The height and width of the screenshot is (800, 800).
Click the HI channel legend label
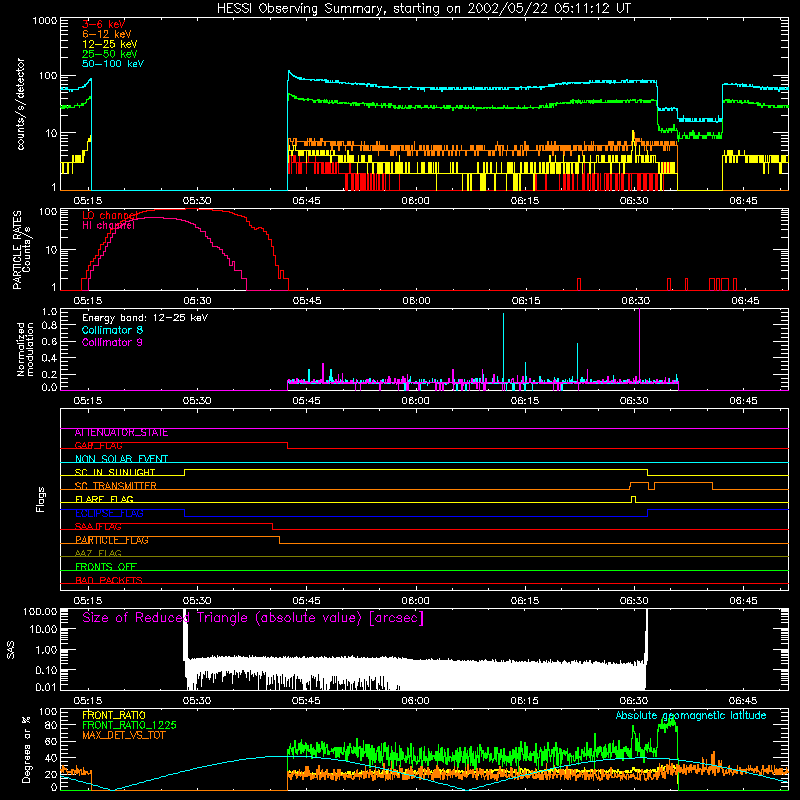click(x=108, y=225)
